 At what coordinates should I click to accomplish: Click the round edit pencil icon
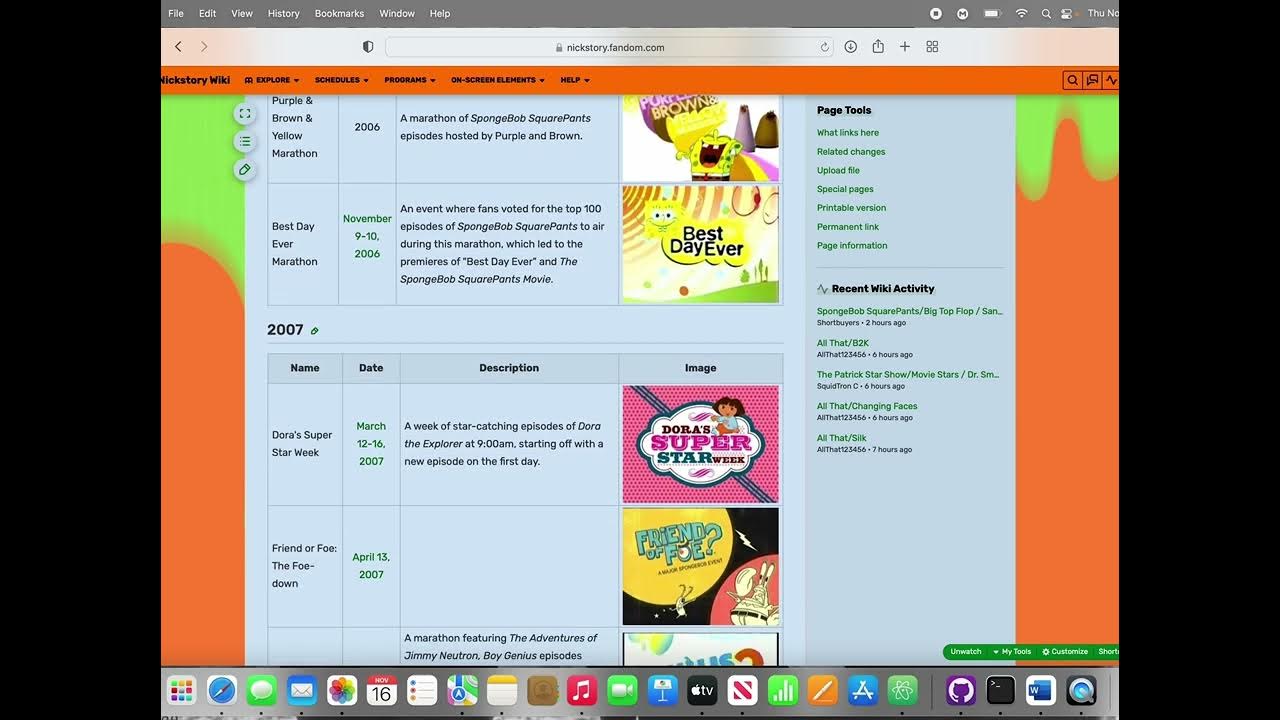click(244, 170)
